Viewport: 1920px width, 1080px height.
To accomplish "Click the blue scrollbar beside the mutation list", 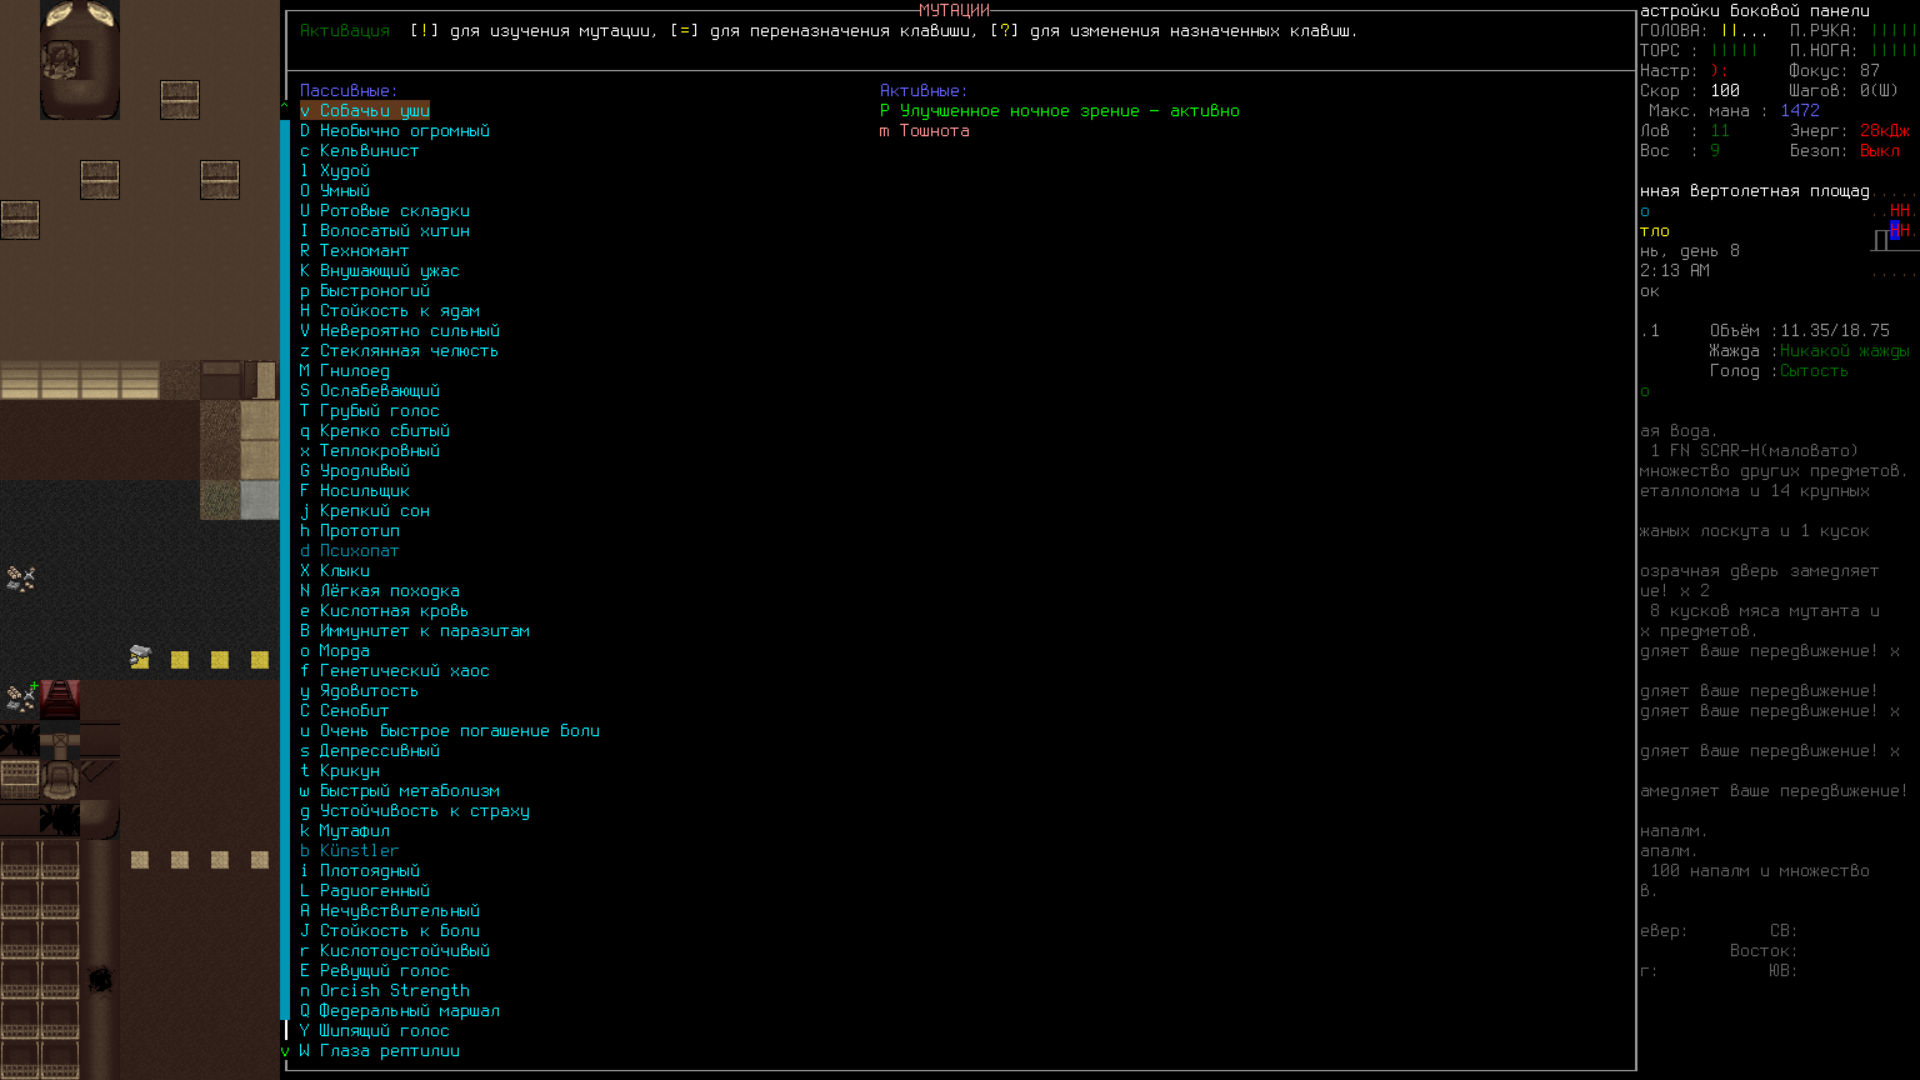I will [x=285, y=570].
